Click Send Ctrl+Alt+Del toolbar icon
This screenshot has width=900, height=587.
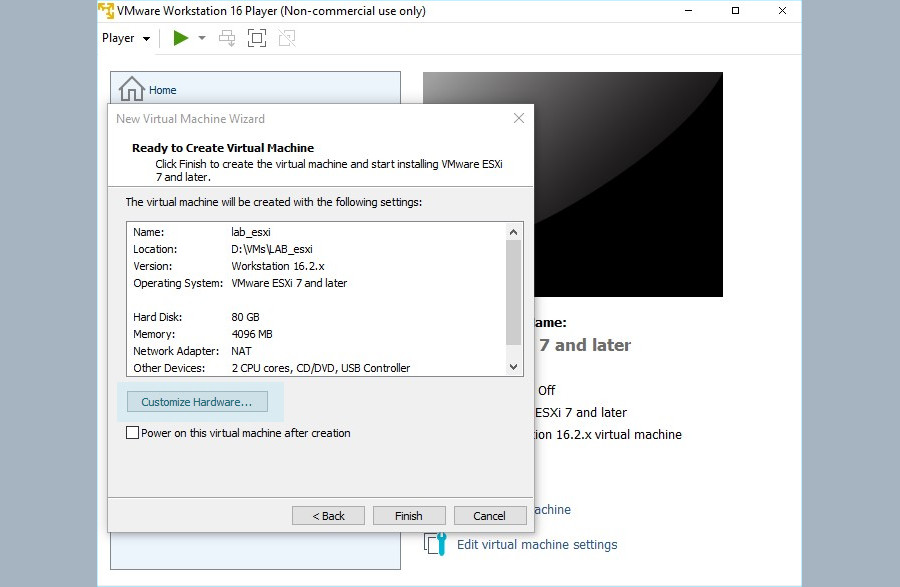pos(227,38)
